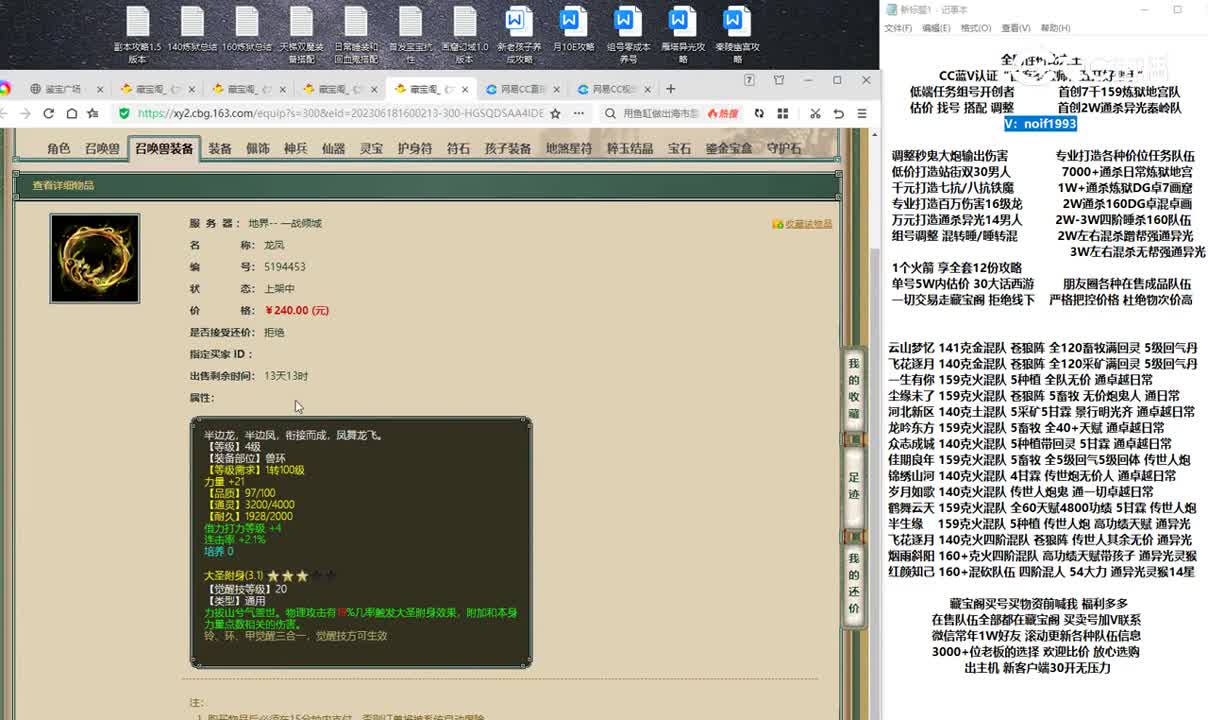This screenshot has height=720, width=1208.
Task: Click the browser skin shirt icon
Action: click(779, 81)
